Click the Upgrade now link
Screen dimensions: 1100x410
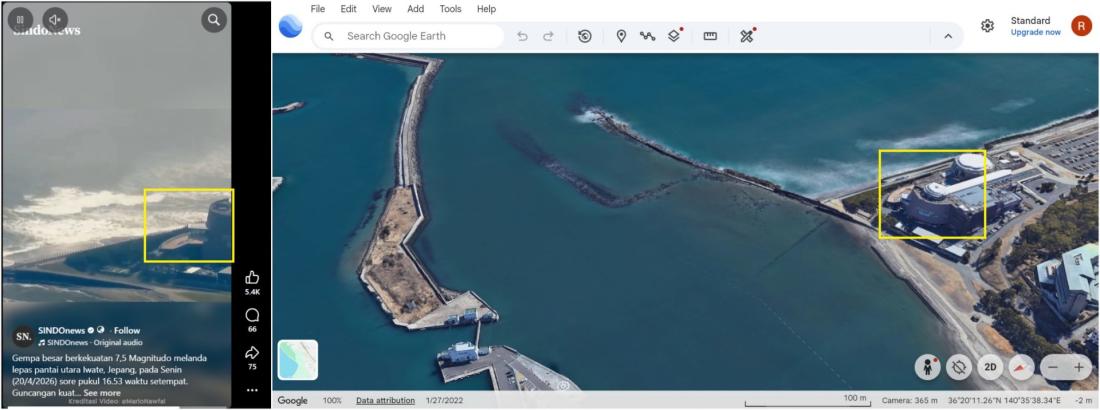1035,32
